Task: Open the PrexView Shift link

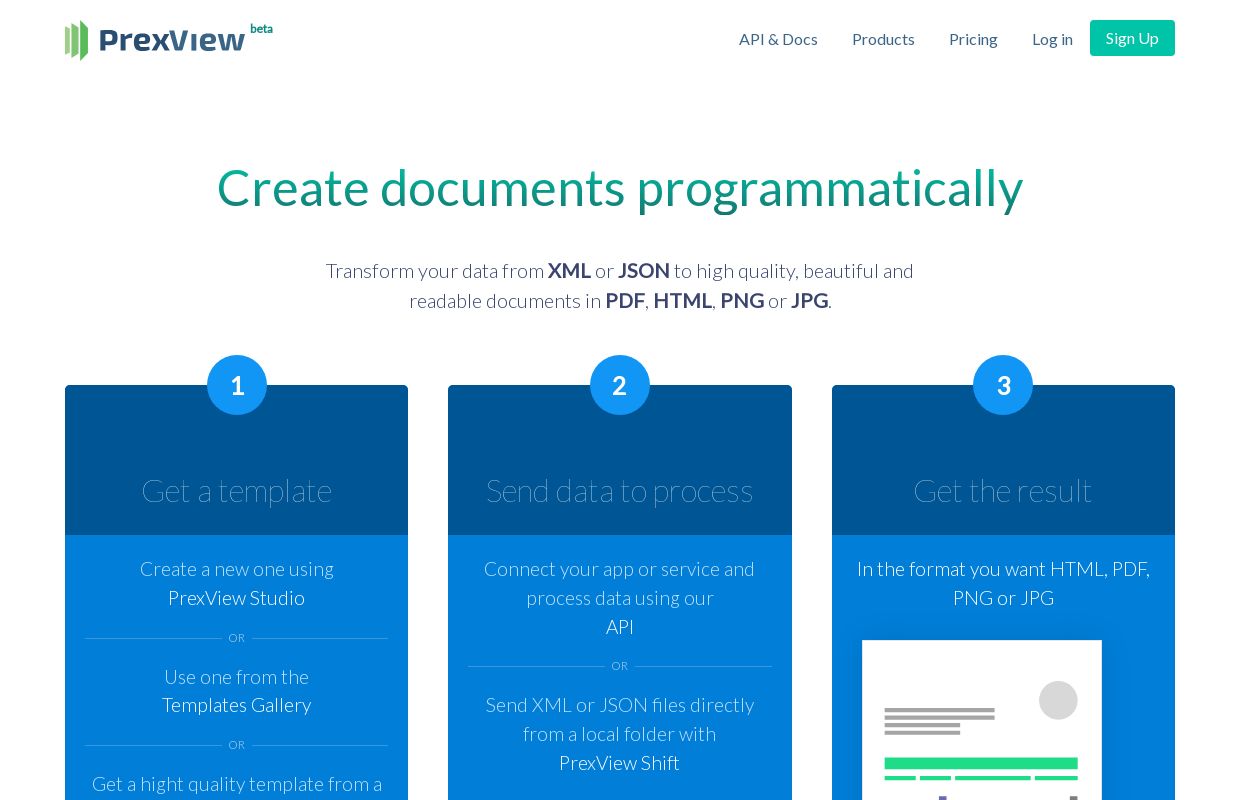Action: click(619, 763)
